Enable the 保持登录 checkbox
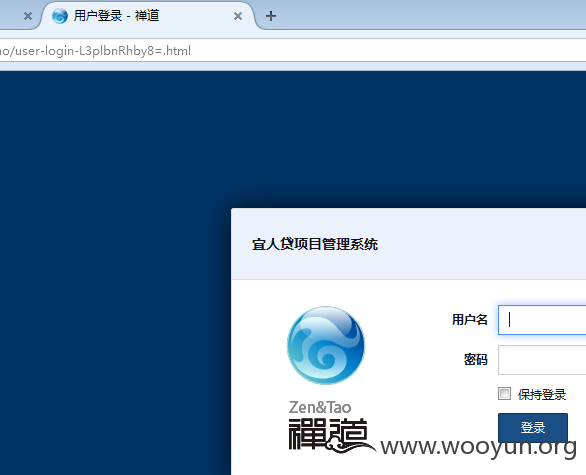The image size is (586, 475). pyautogui.click(x=504, y=394)
